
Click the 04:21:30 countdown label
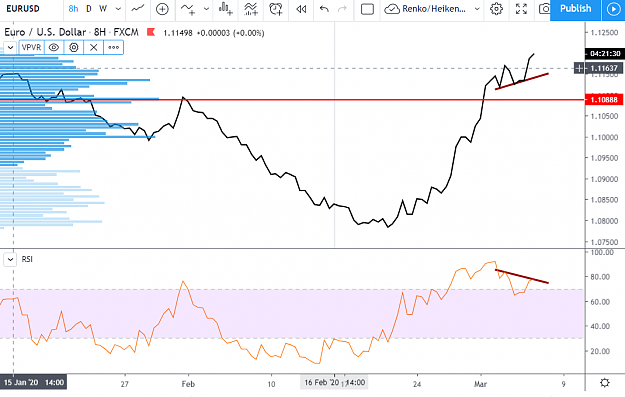click(605, 53)
